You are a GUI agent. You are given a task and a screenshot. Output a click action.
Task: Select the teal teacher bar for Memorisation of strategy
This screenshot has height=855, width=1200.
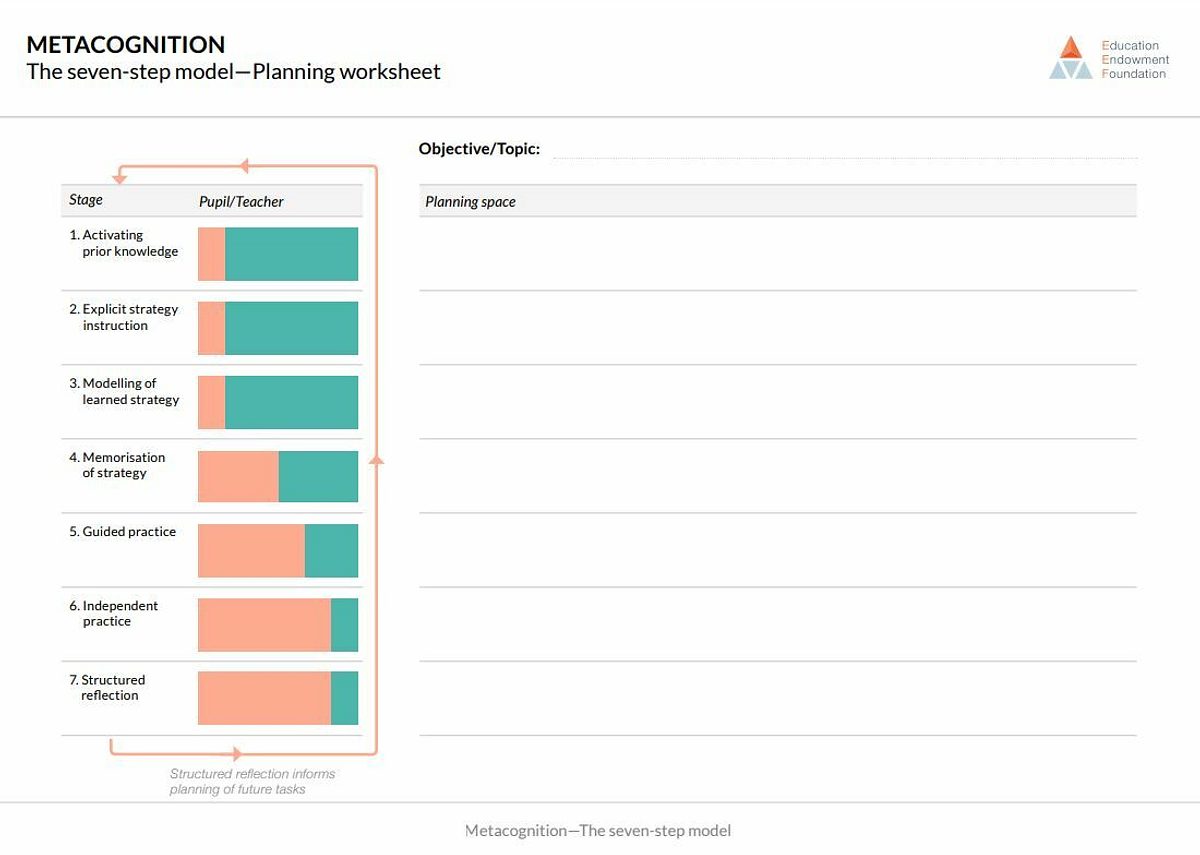[318, 476]
